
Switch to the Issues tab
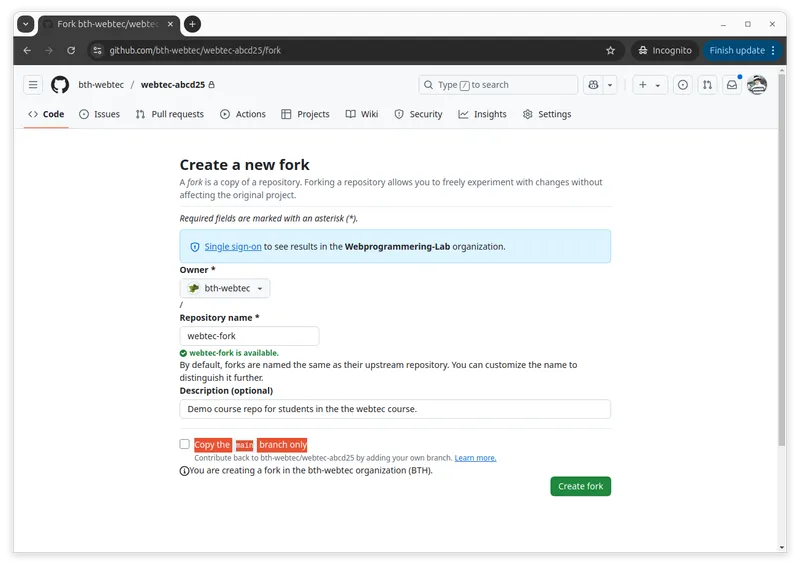pyautogui.click(x=99, y=114)
